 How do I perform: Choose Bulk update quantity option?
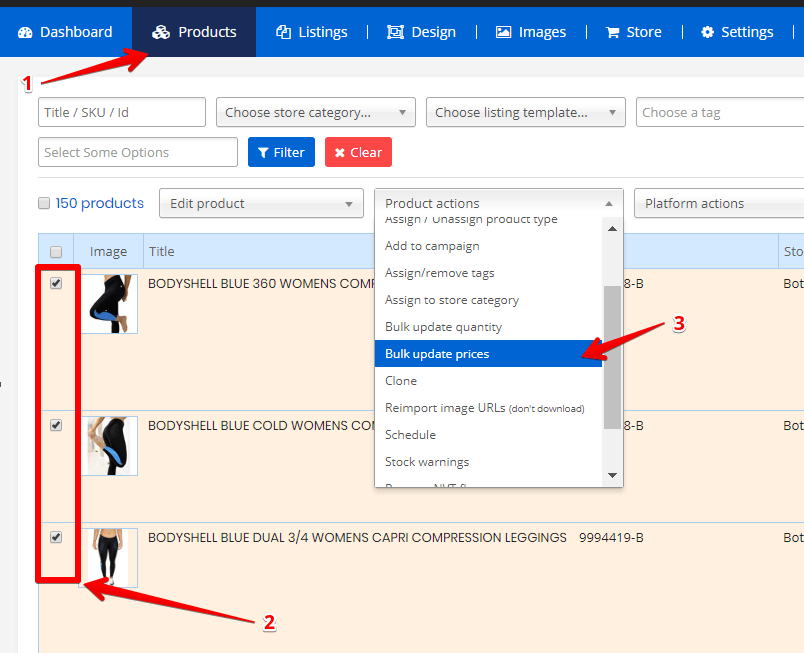pos(488,327)
